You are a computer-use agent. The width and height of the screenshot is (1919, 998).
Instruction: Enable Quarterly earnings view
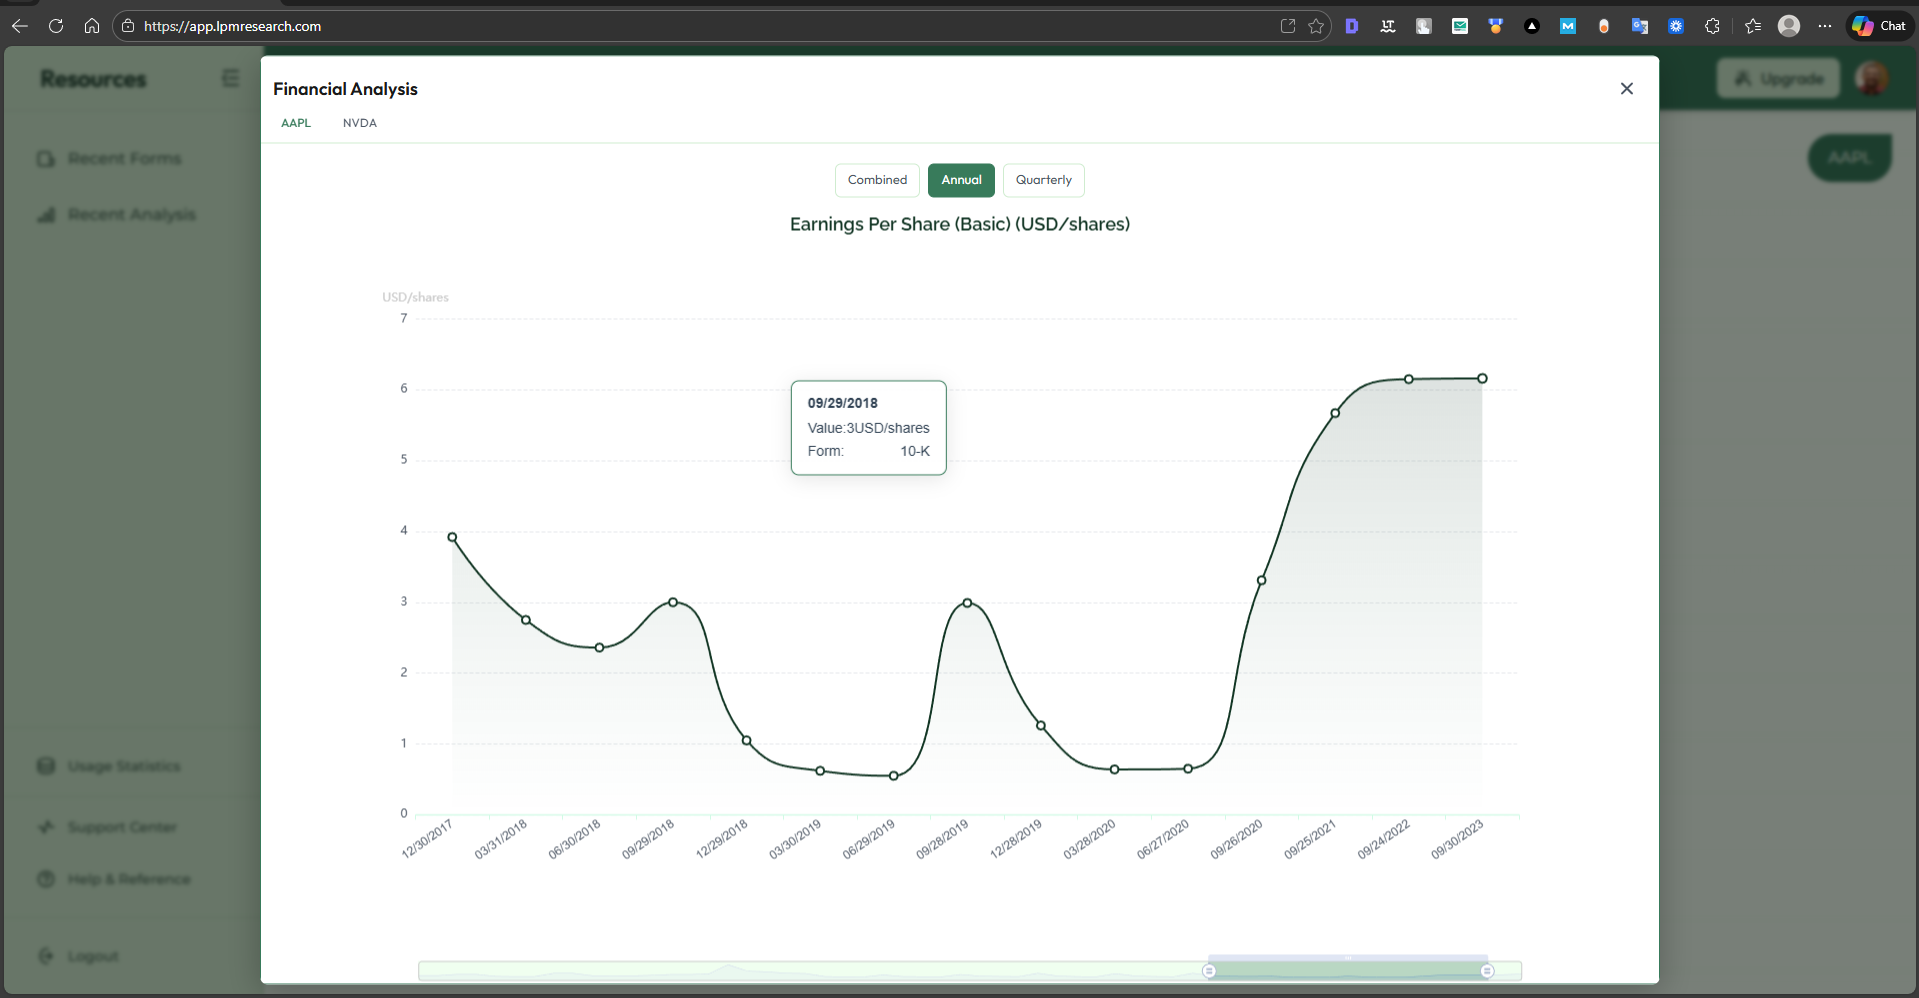click(1043, 180)
